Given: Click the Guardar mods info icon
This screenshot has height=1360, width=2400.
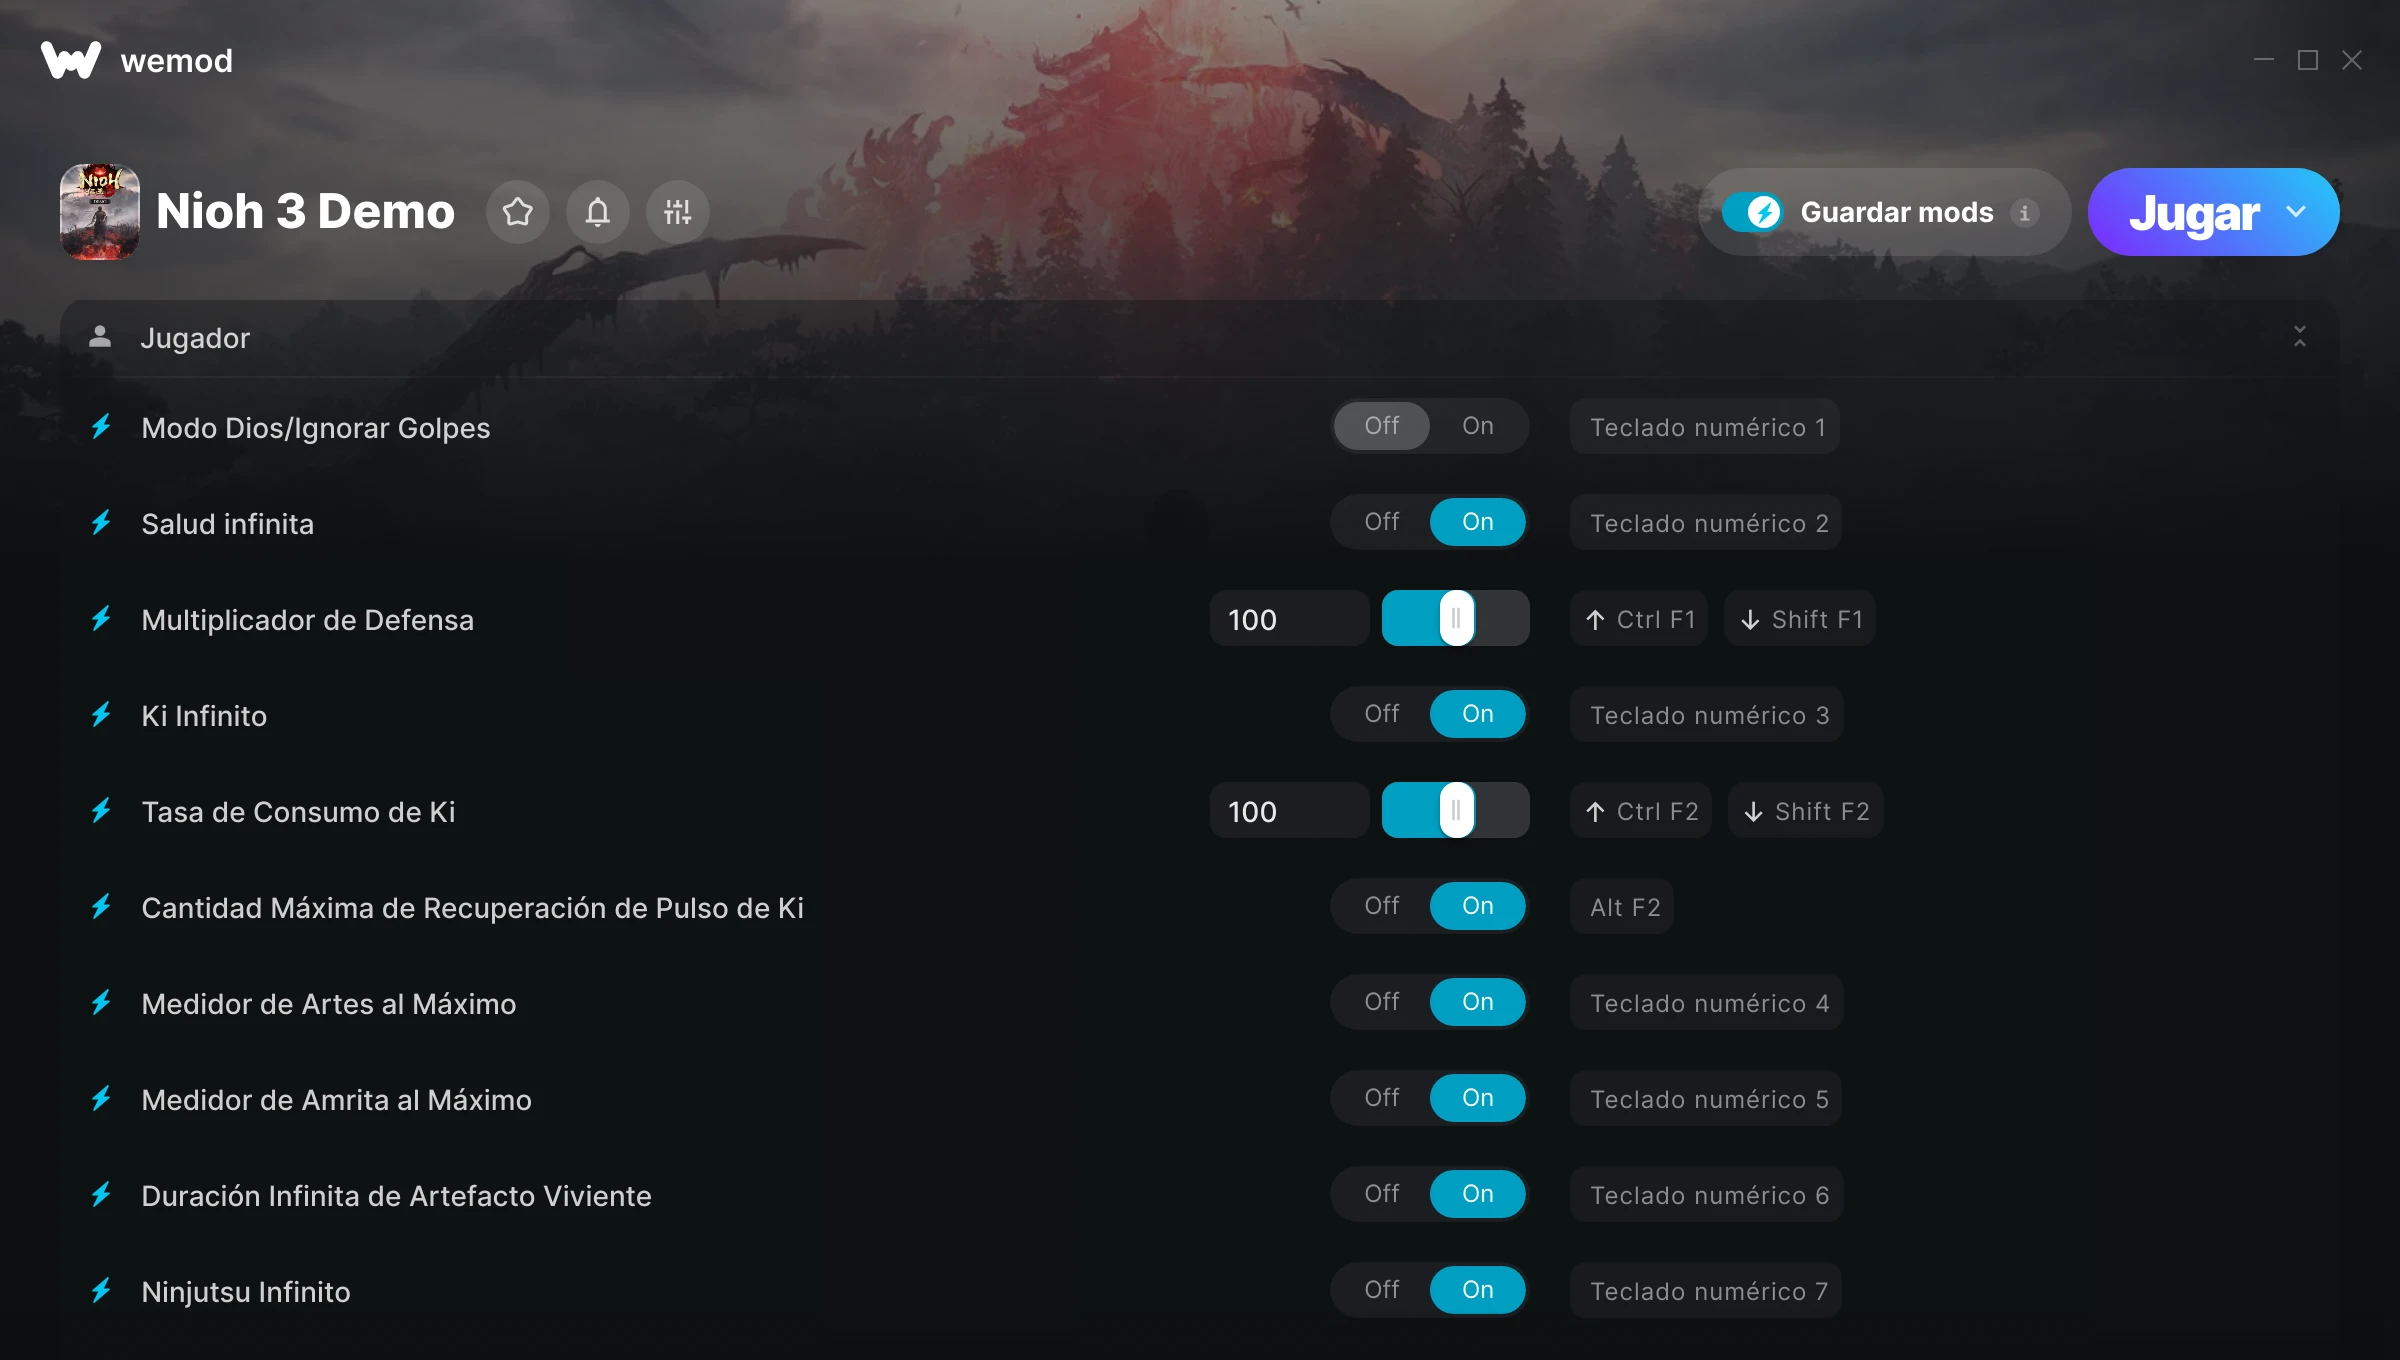Looking at the screenshot, I should pos(2024,213).
